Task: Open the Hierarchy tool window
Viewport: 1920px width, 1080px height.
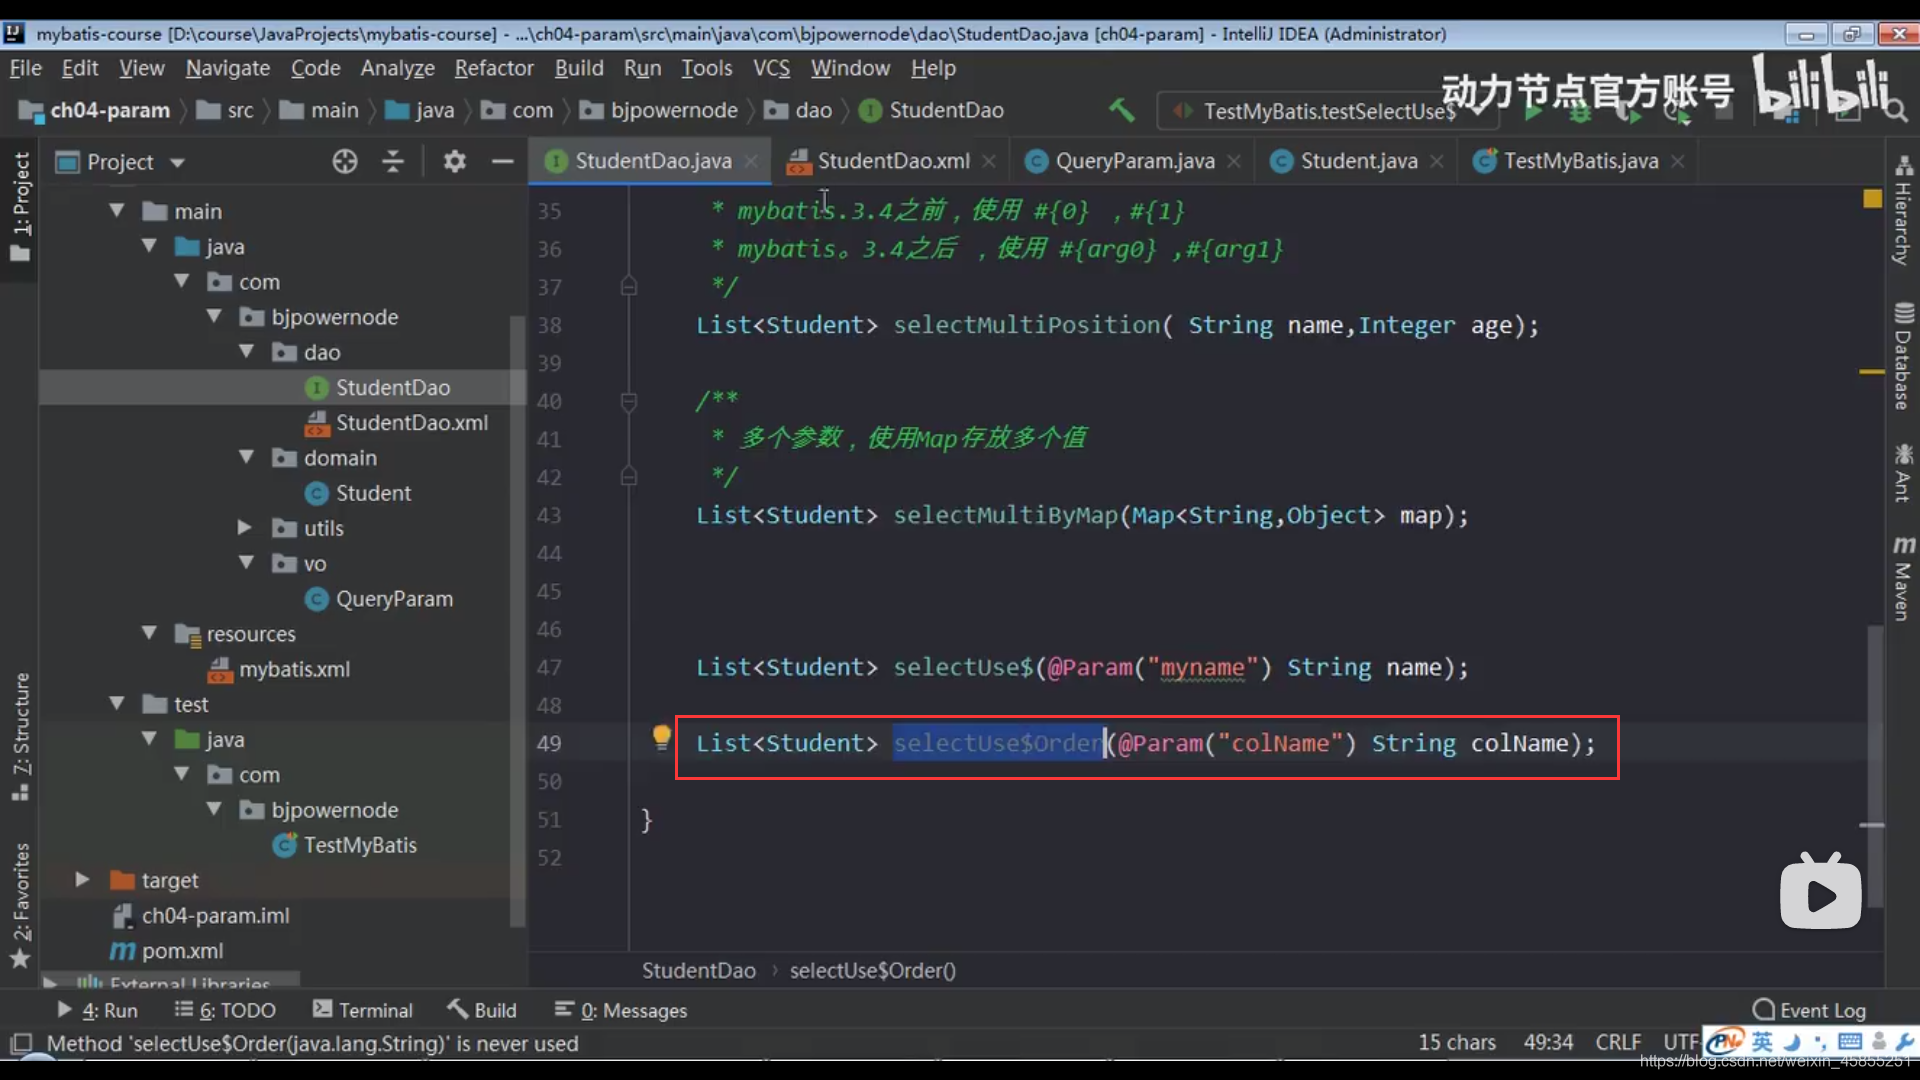Action: (x=1903, y=210)
